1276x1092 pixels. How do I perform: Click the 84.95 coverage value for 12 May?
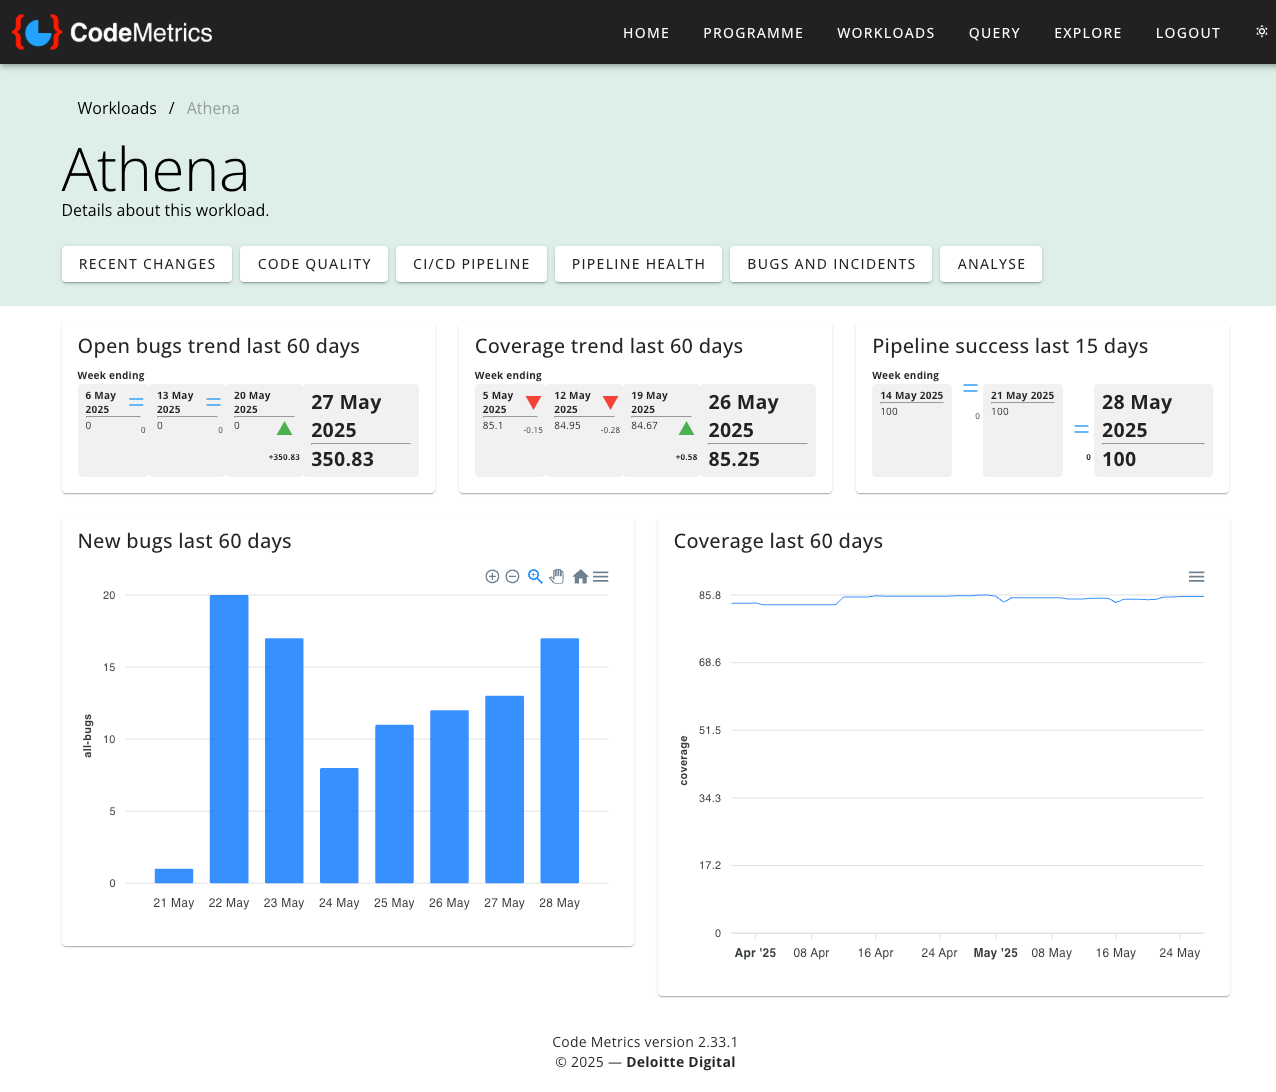[x=567, y=426]
